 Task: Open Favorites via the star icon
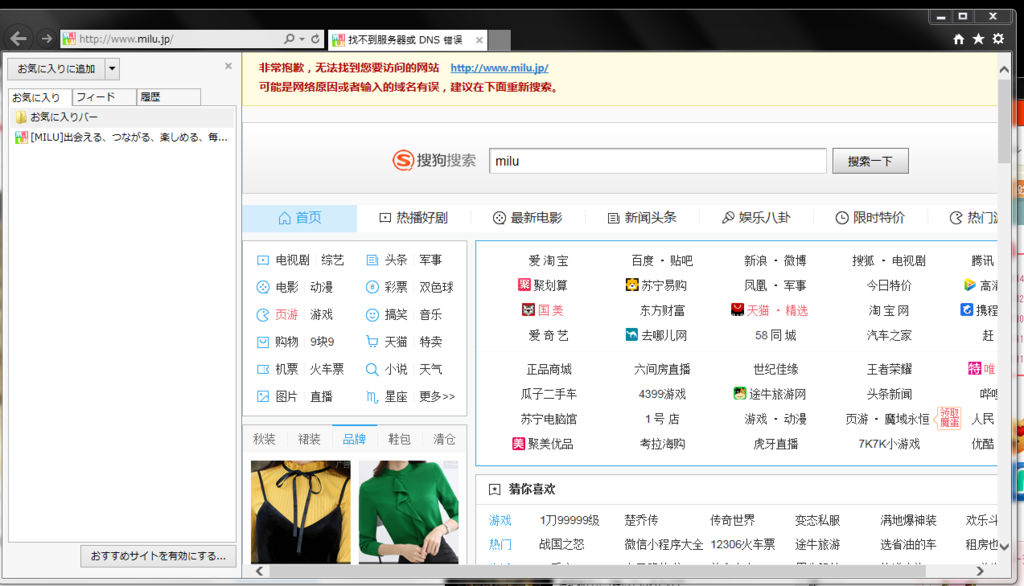pyautogui.click(x=978, y=39)
